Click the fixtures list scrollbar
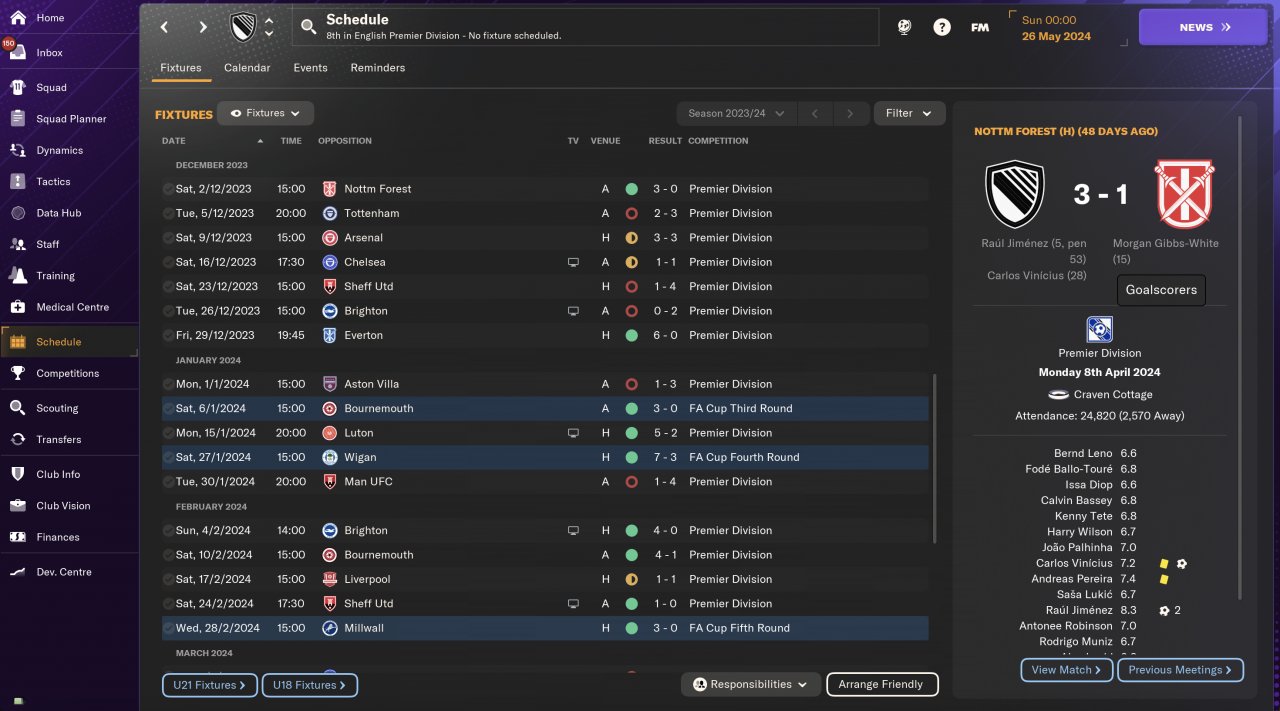1280x711 pixels. 935,458
